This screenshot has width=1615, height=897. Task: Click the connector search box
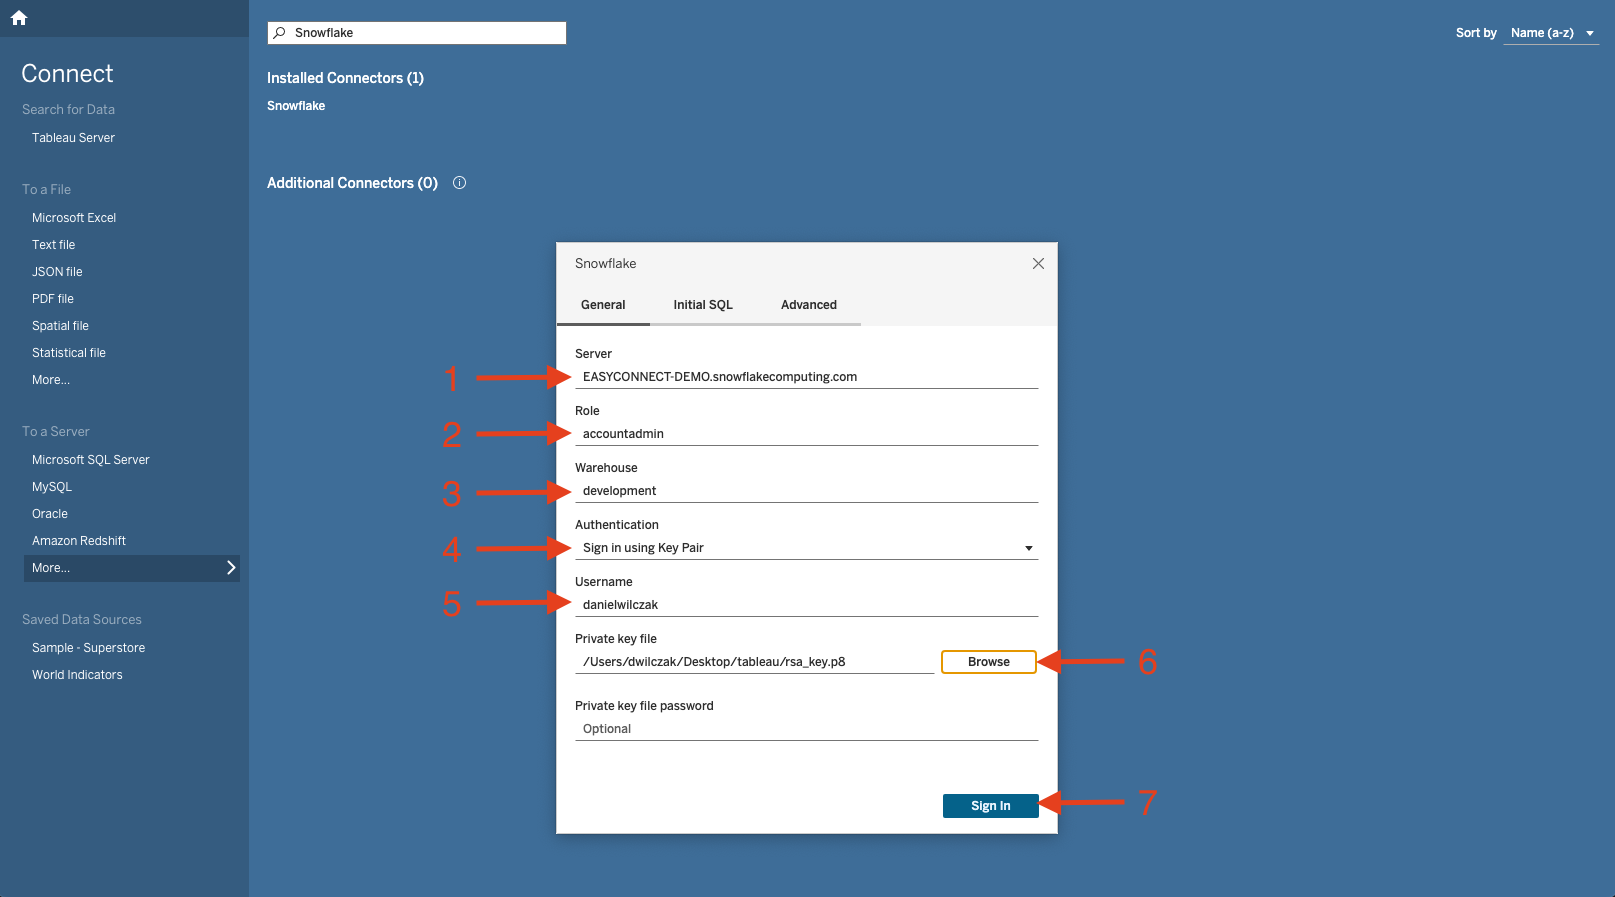(x=417, y=33)
